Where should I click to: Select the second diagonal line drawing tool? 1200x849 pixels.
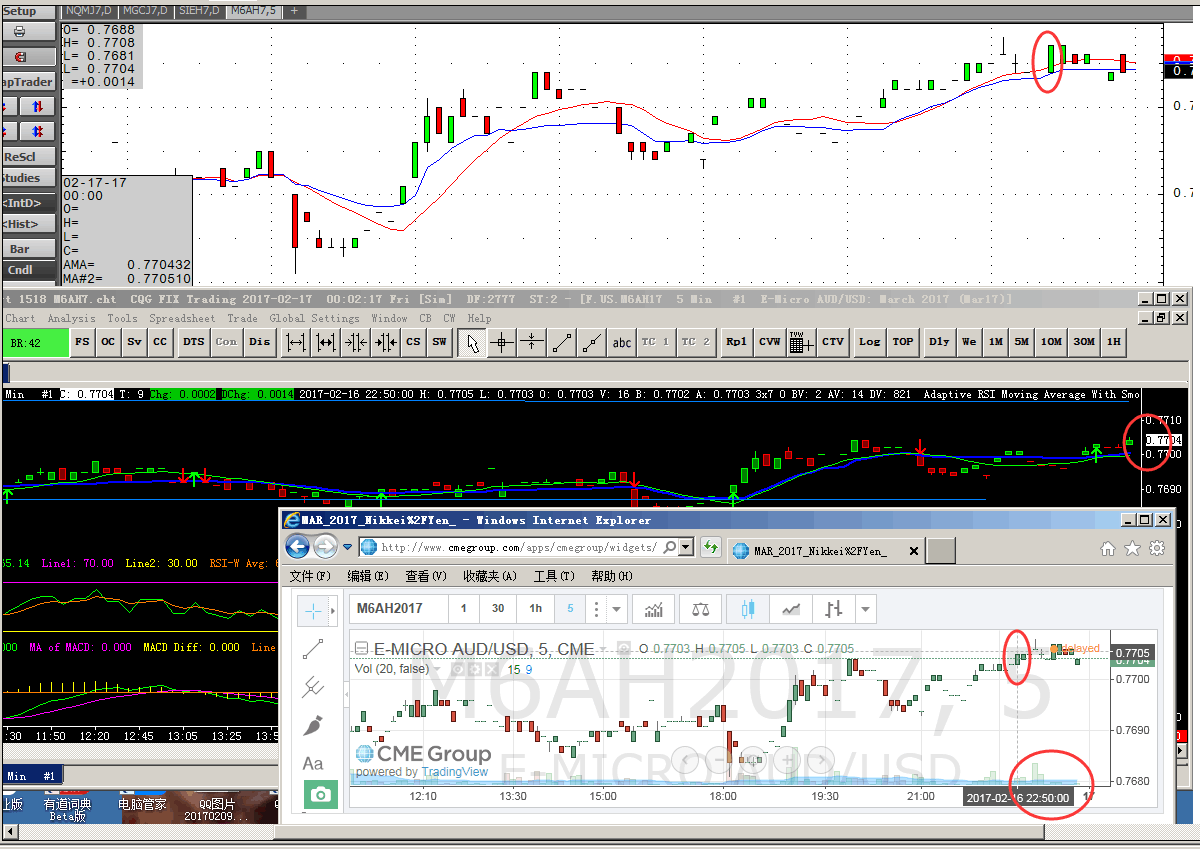(592, 342)
